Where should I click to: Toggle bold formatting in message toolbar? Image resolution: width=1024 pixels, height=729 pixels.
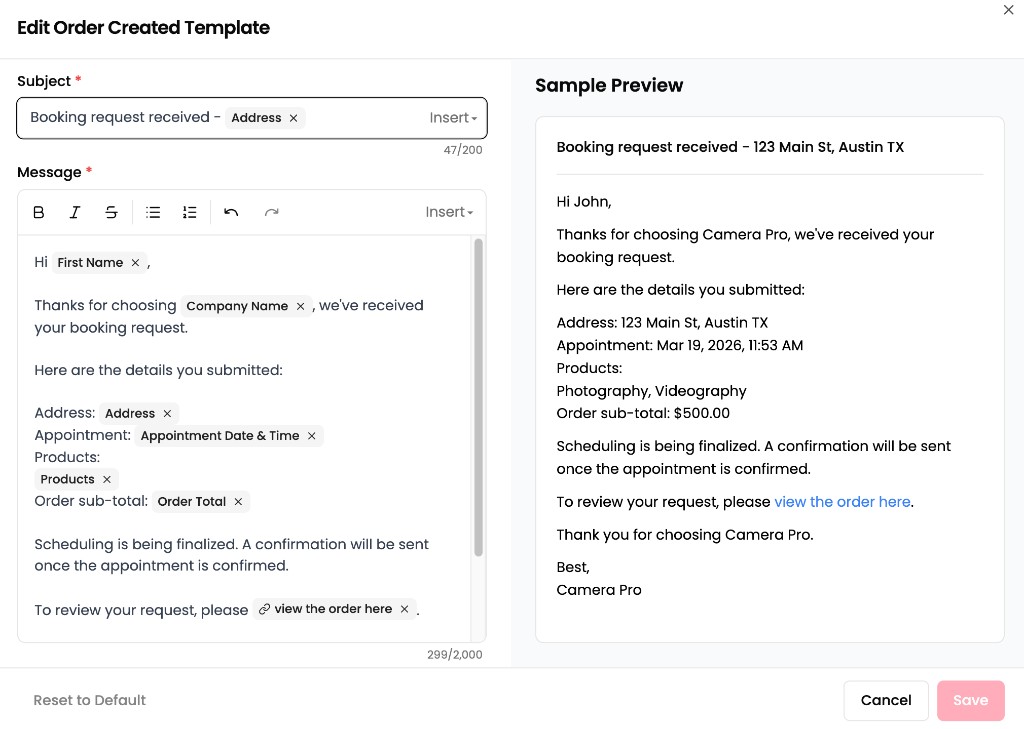pyautogui.click(x=39, y=212)
